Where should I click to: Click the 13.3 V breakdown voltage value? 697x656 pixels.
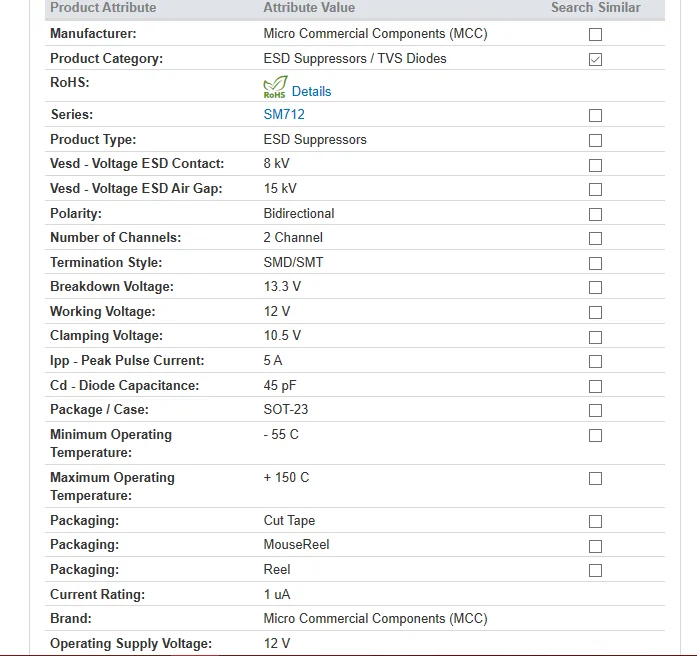pos(282,286)
